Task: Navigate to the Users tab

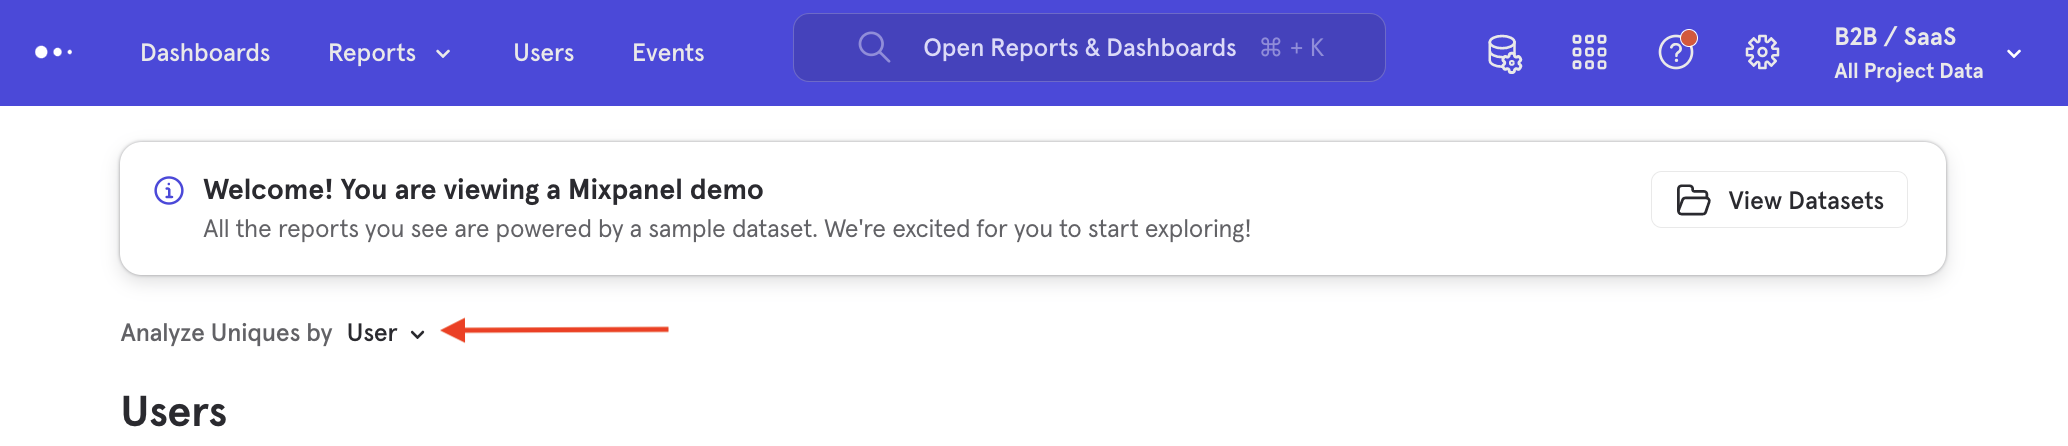Action: tap(544, 53)
